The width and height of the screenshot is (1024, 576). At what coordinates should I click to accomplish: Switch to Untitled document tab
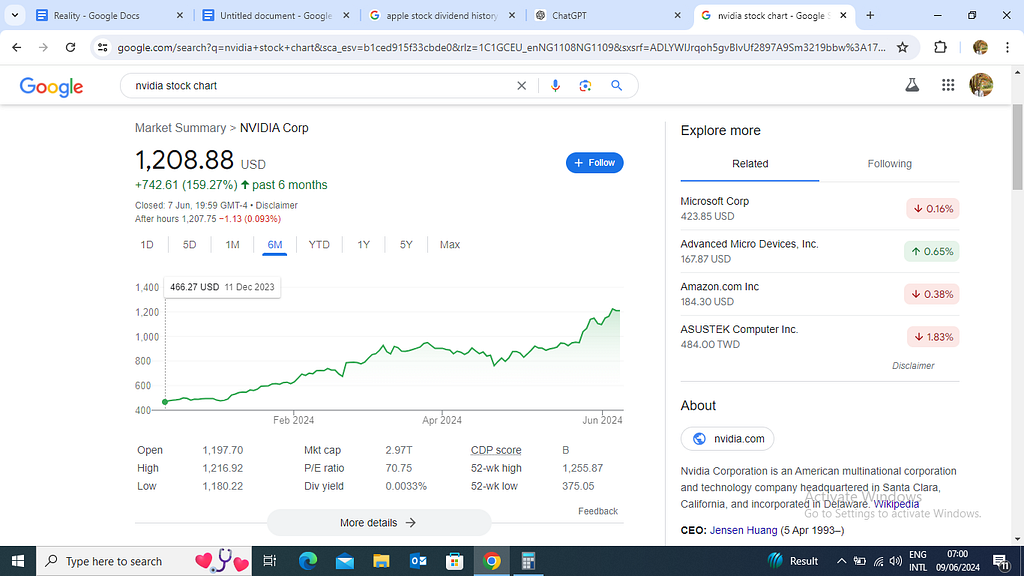point(276,15)
